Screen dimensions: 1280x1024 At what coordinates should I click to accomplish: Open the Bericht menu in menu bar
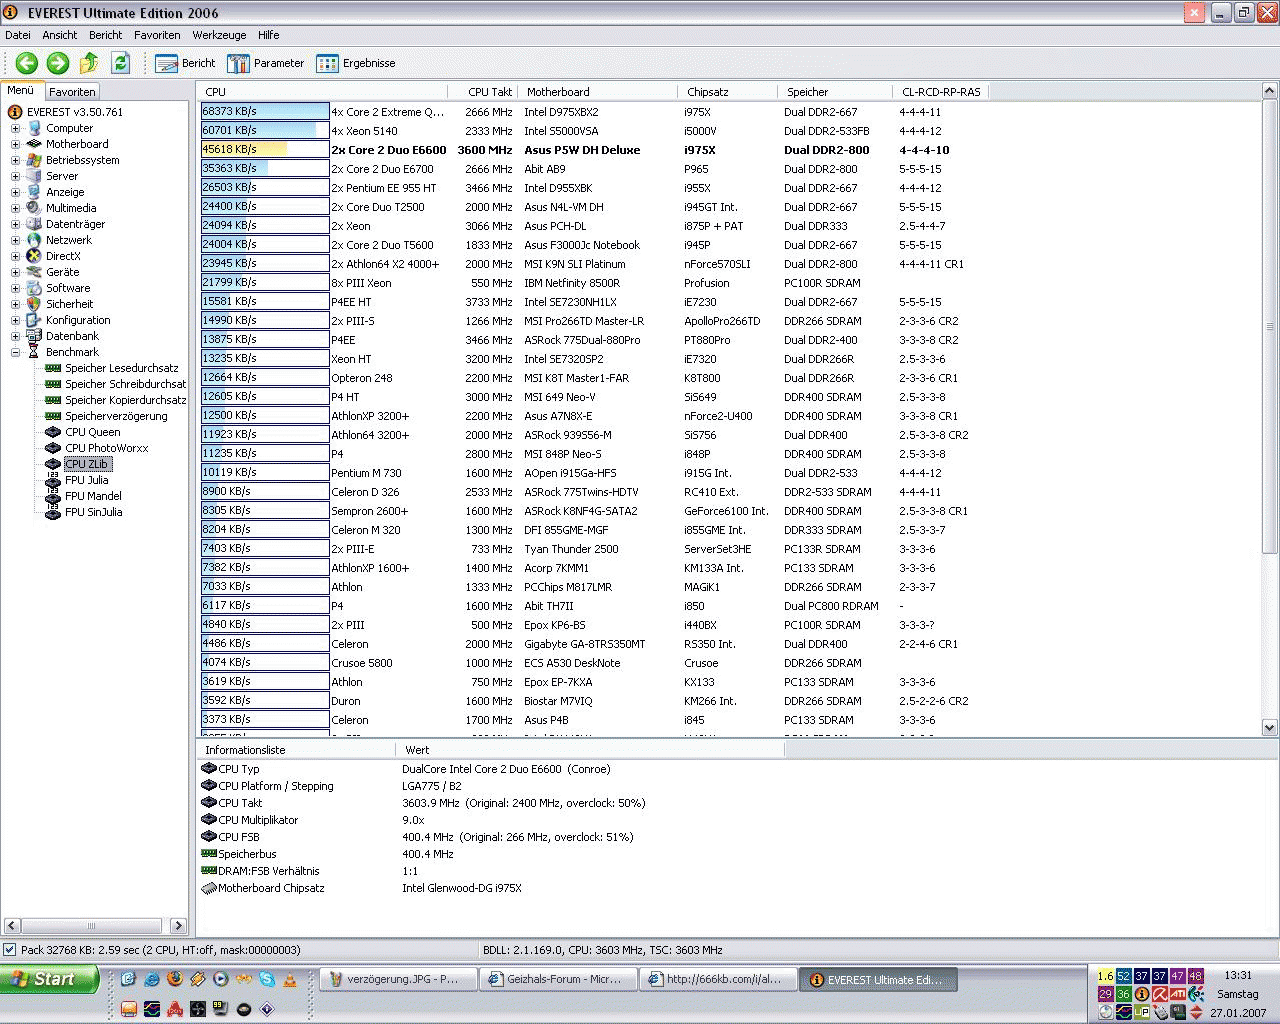tap(106, 35)
